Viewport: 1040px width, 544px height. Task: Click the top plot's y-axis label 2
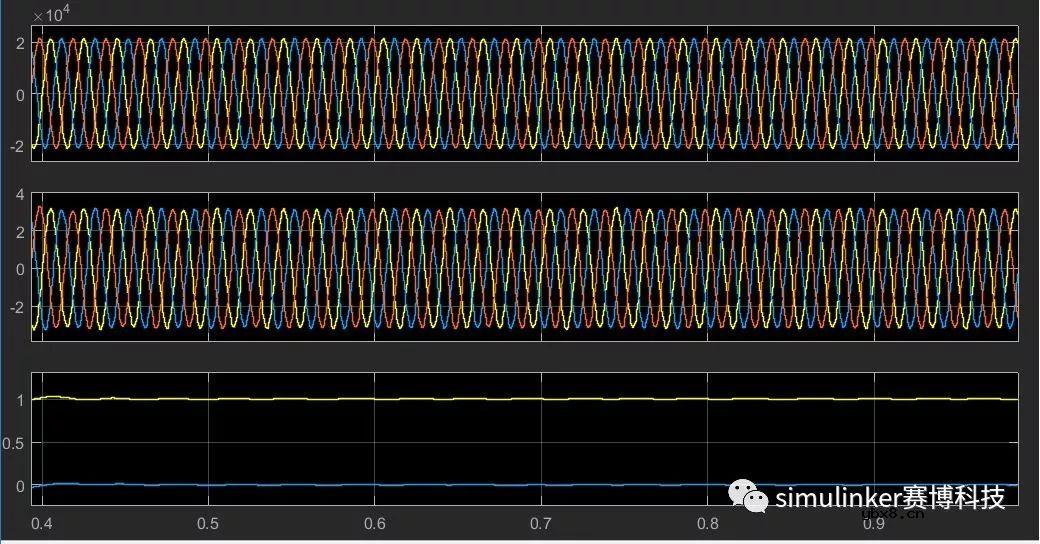coord(19,42)
